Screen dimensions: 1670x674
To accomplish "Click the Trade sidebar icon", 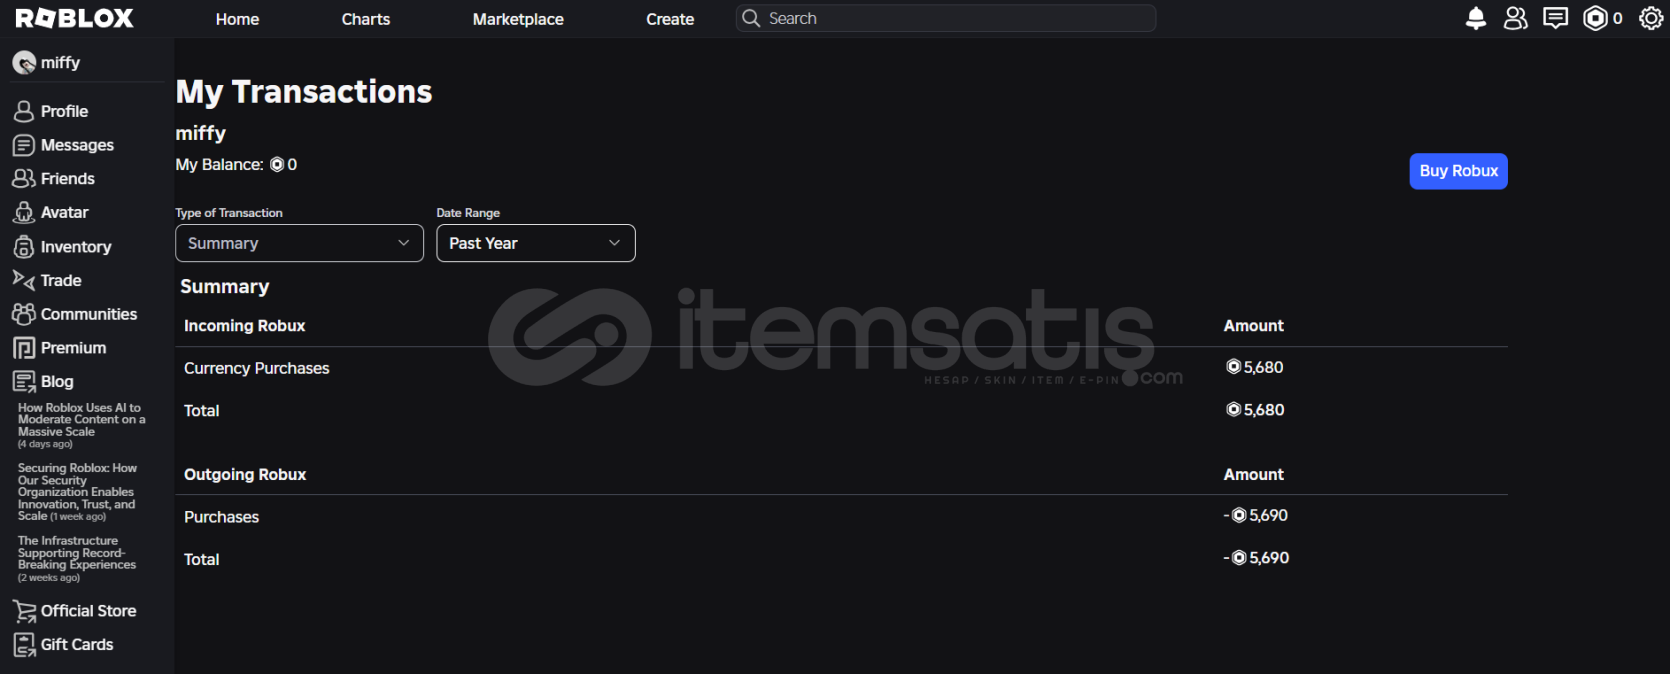I will click(24, 280).
